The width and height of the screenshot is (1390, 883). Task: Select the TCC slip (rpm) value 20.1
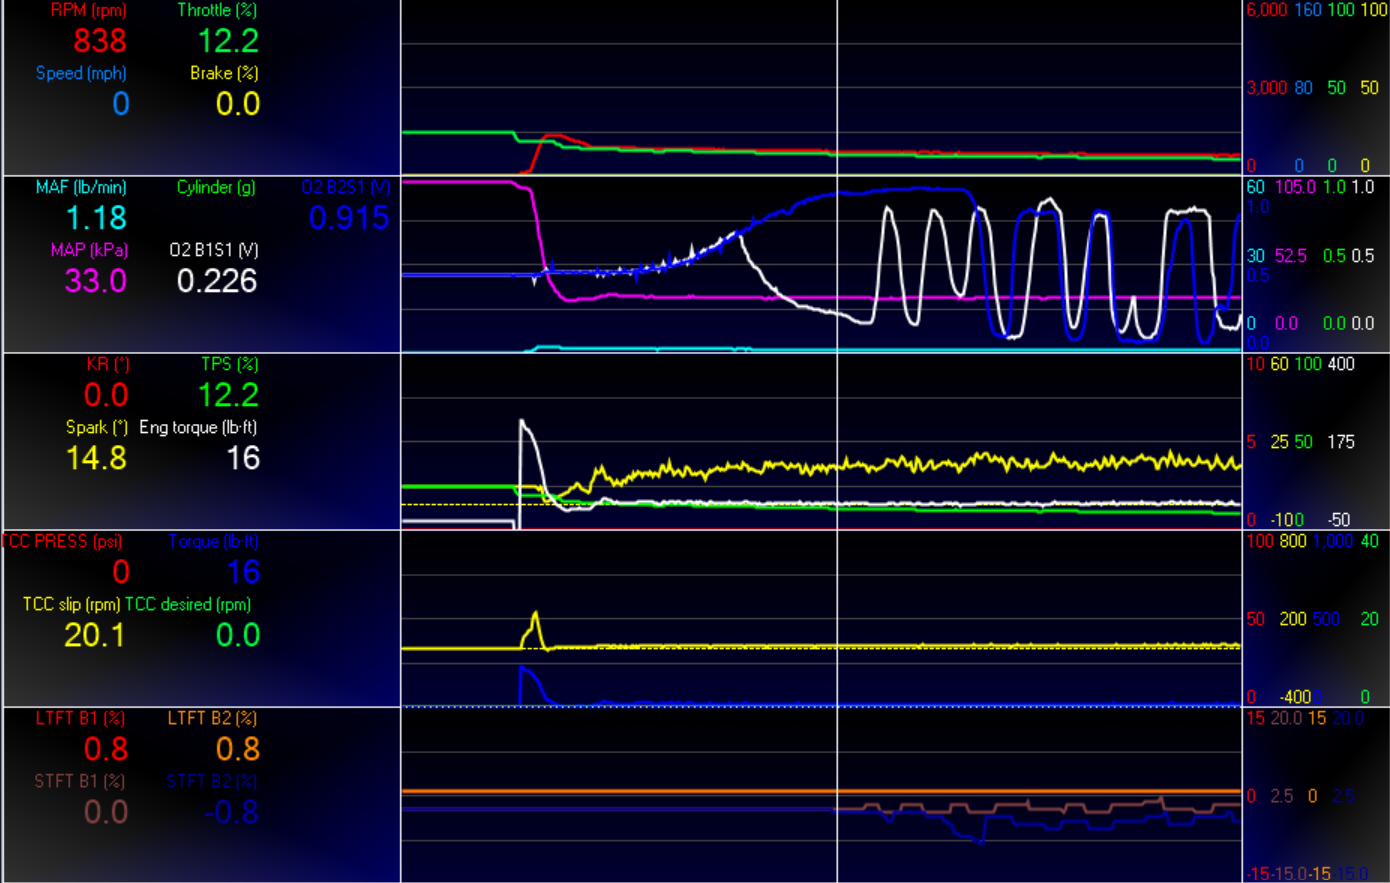pos(95,635)
